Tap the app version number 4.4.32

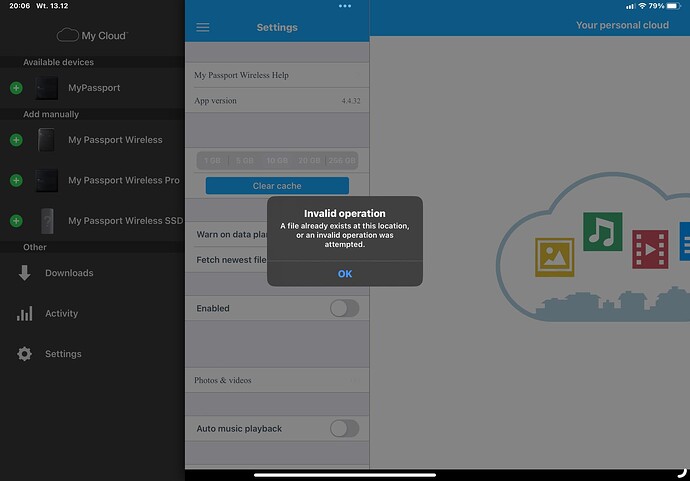click(351, 101)
